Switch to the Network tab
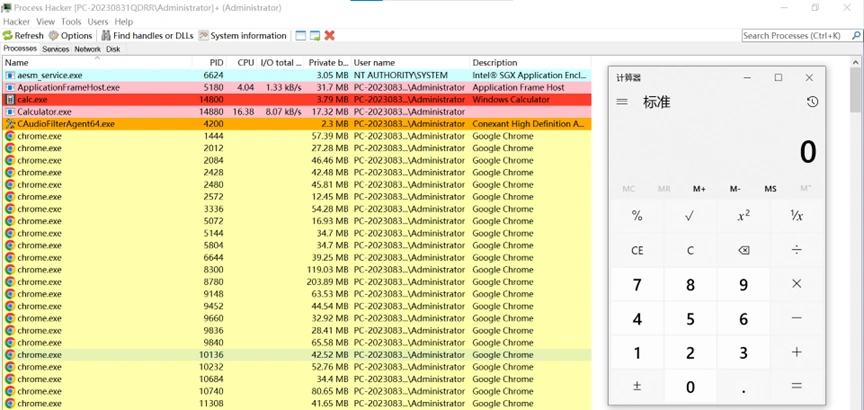Image resolution: width=864 pixels, height=410 pixels. pyautogui.click(x=88, y=49)
